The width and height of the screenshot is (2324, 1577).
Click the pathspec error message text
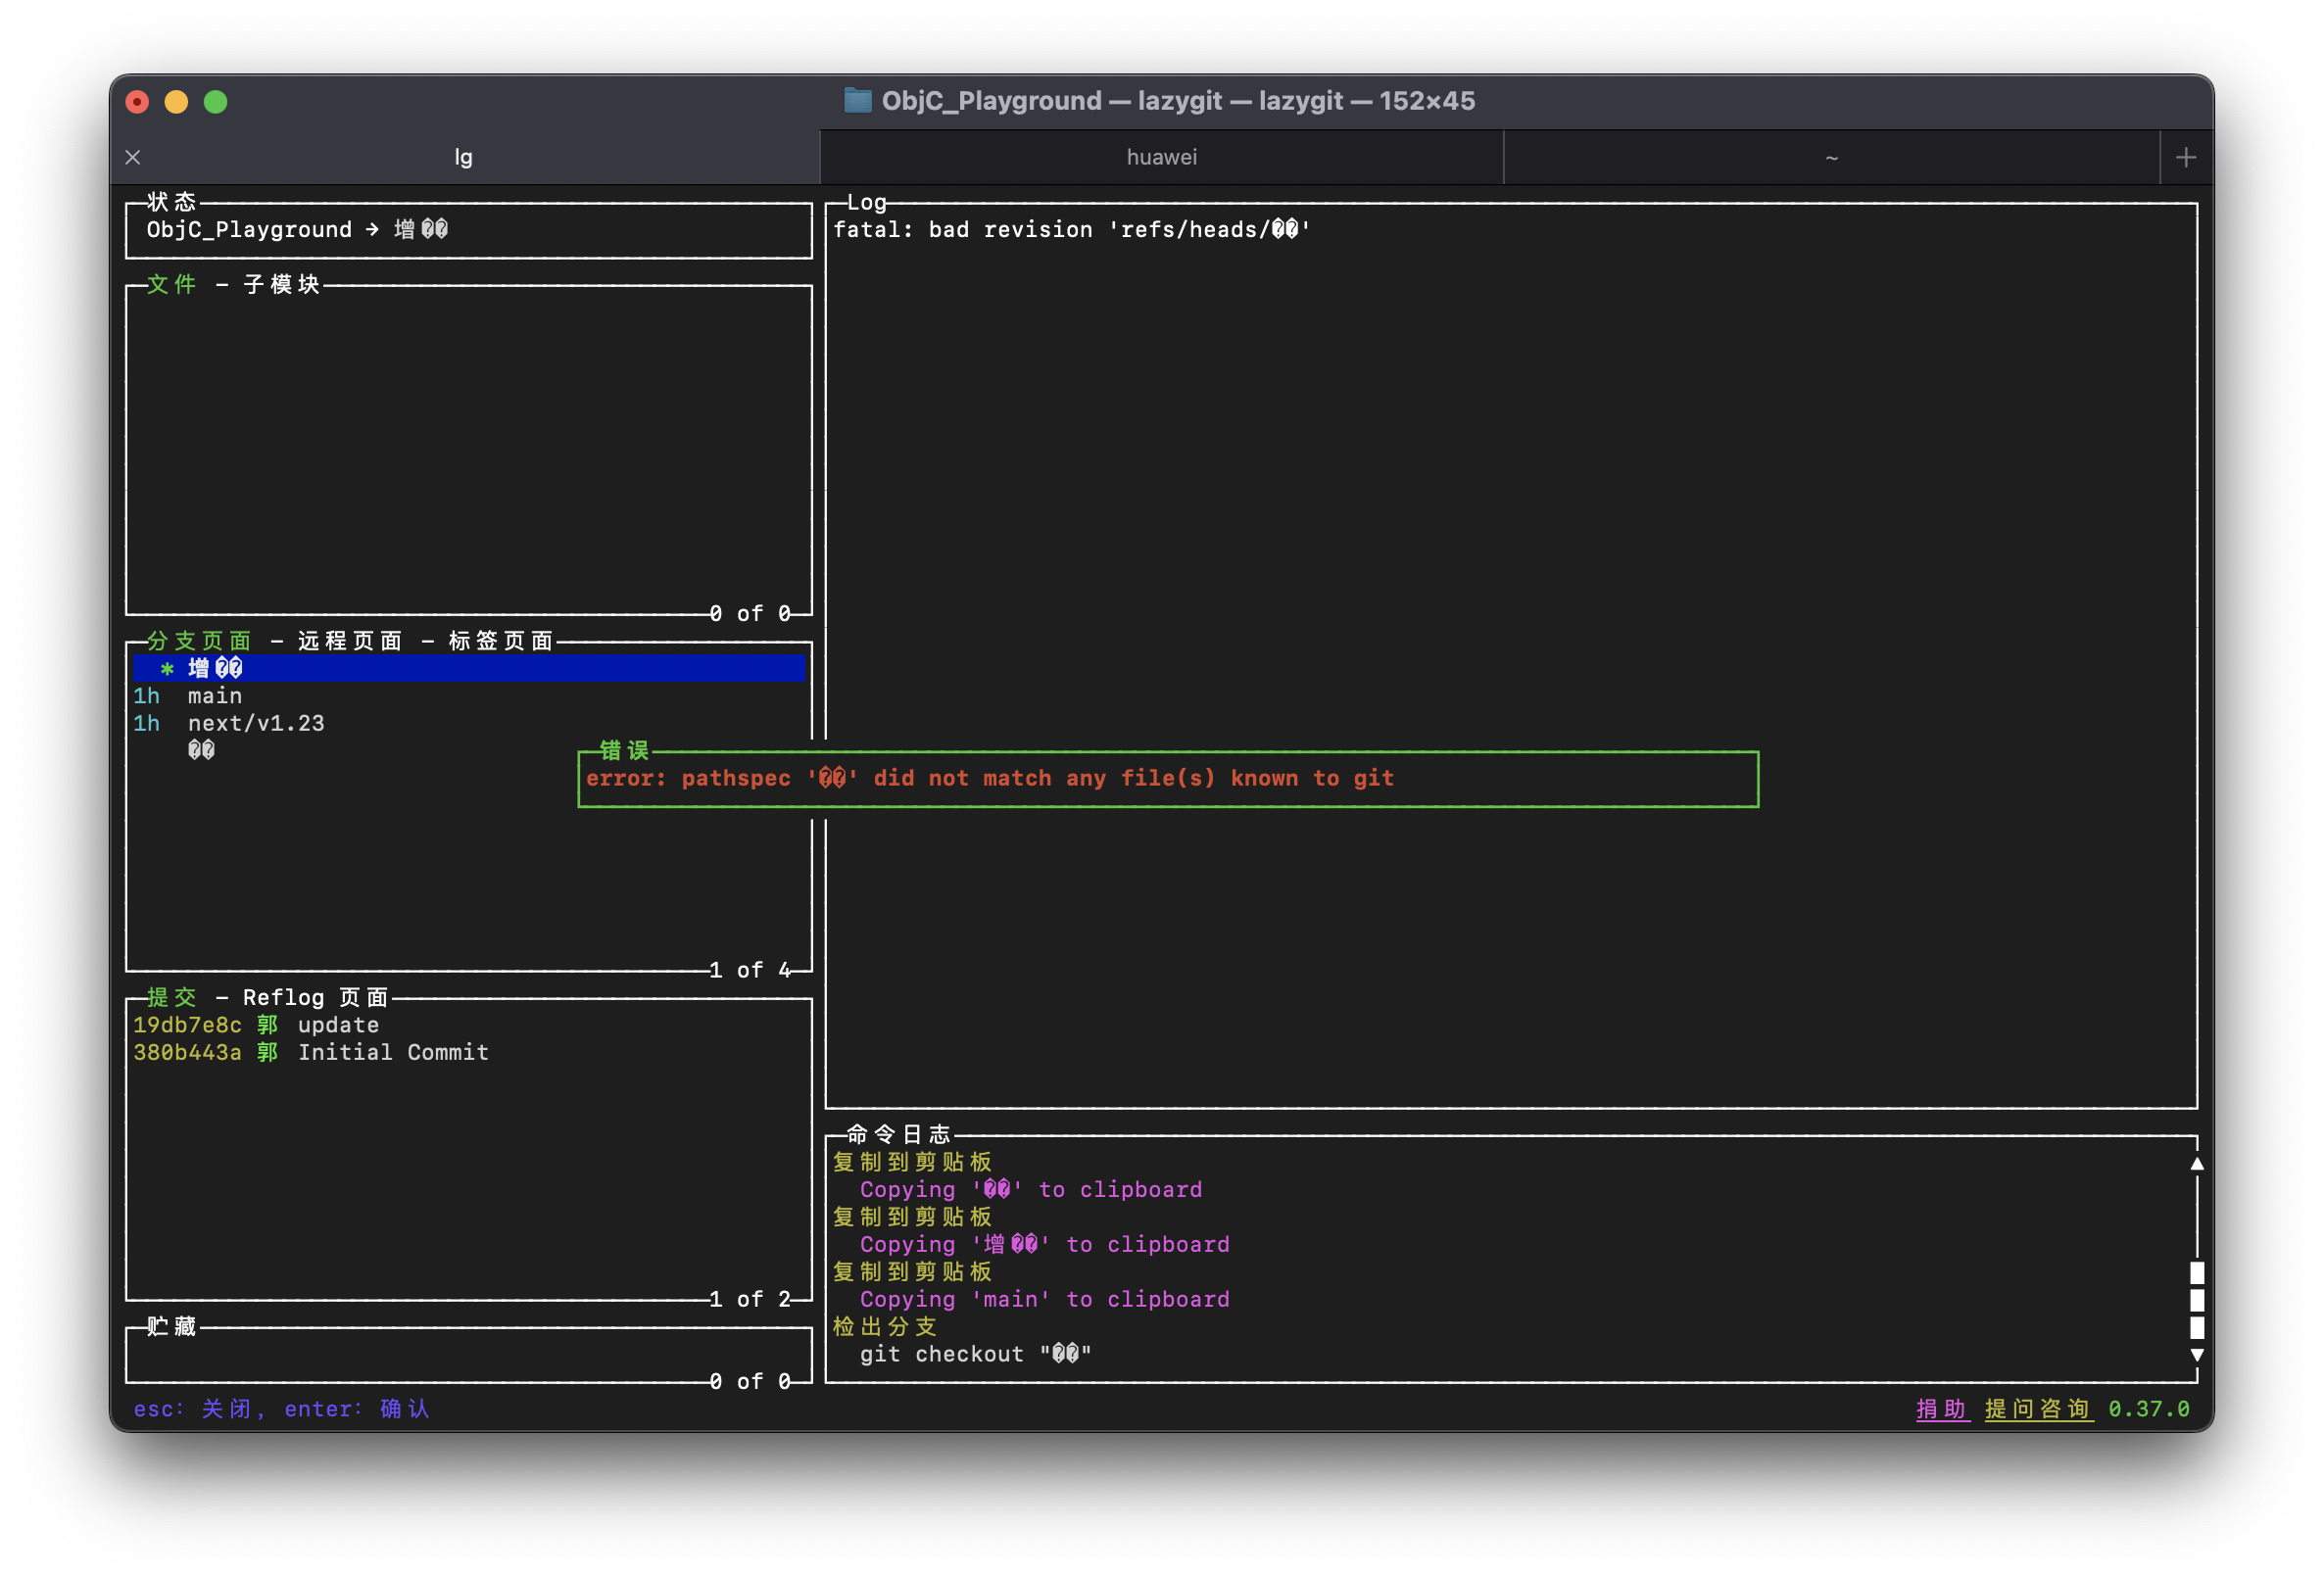pyautogui.click(x=989, y=778)
